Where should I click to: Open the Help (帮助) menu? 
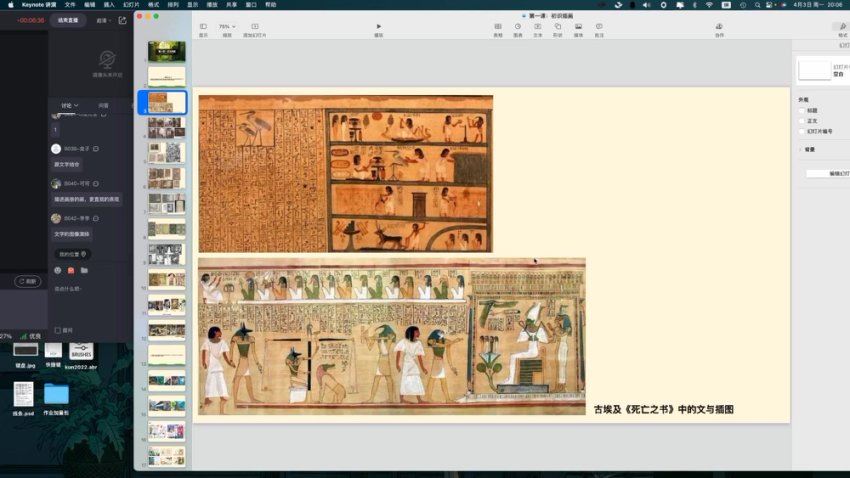pyautogui.click(x=271, y=4)
